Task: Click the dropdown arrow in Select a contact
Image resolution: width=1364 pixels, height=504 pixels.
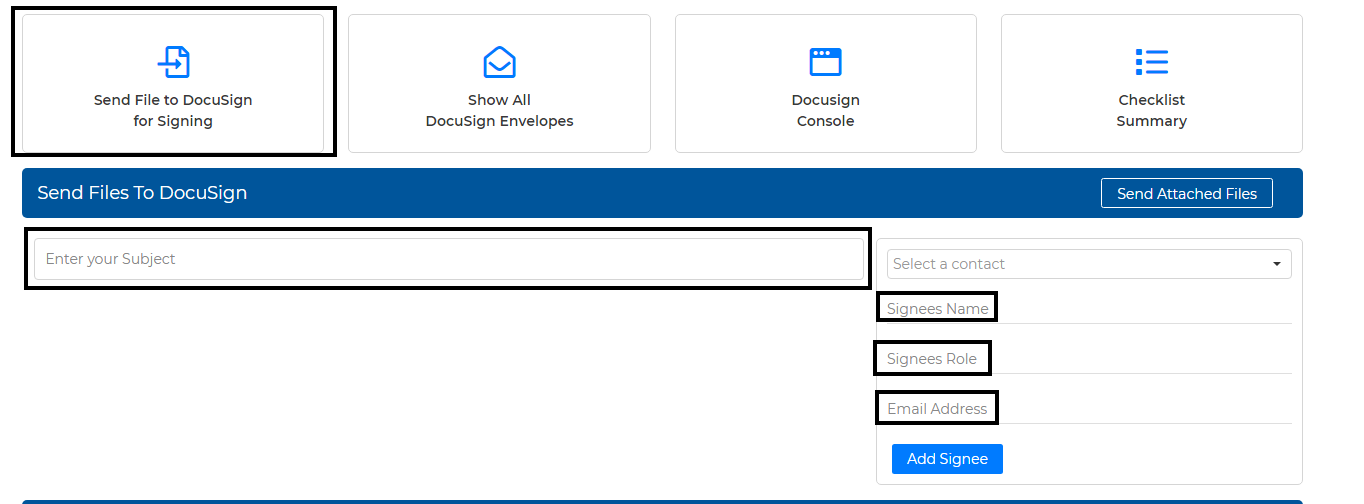Action: click(1277, 264)
